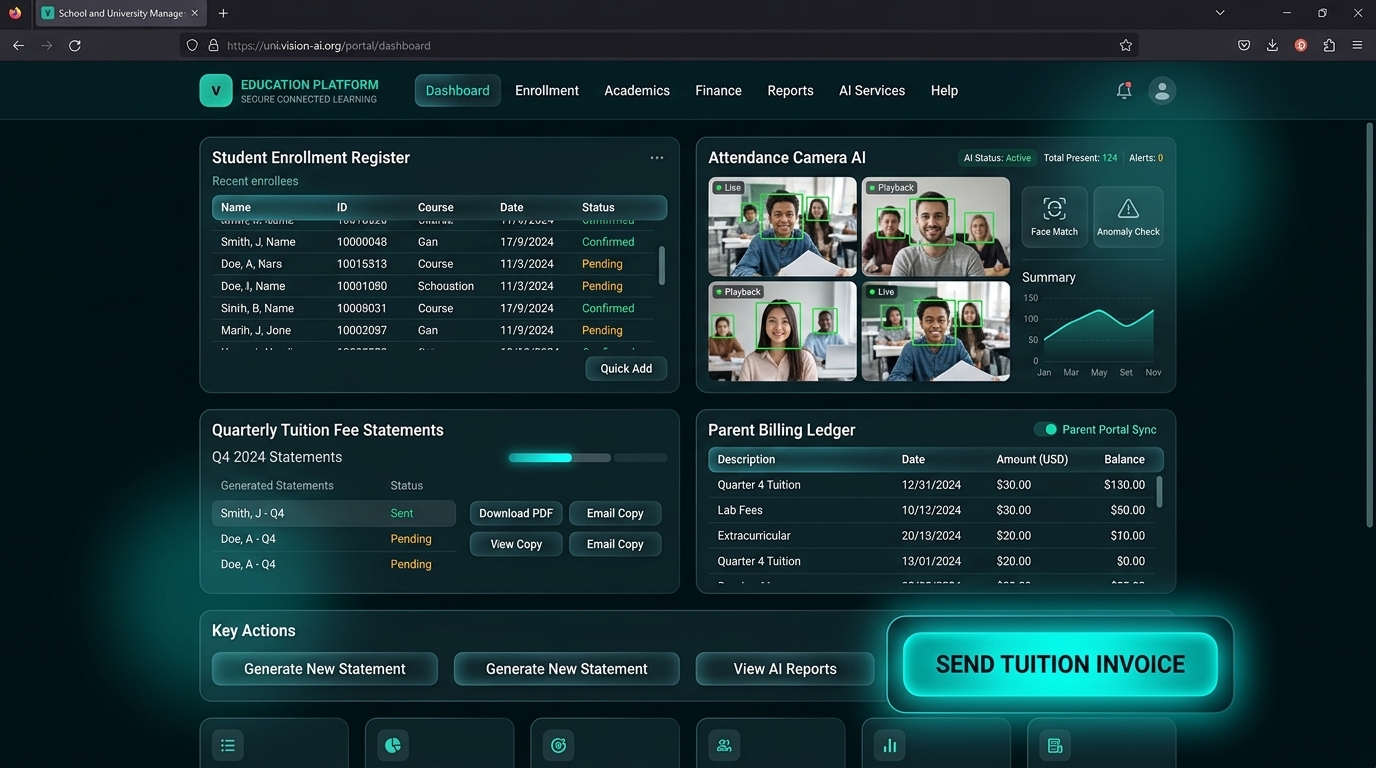Click the Amount (USD) column header

(x=1032, y=459)
